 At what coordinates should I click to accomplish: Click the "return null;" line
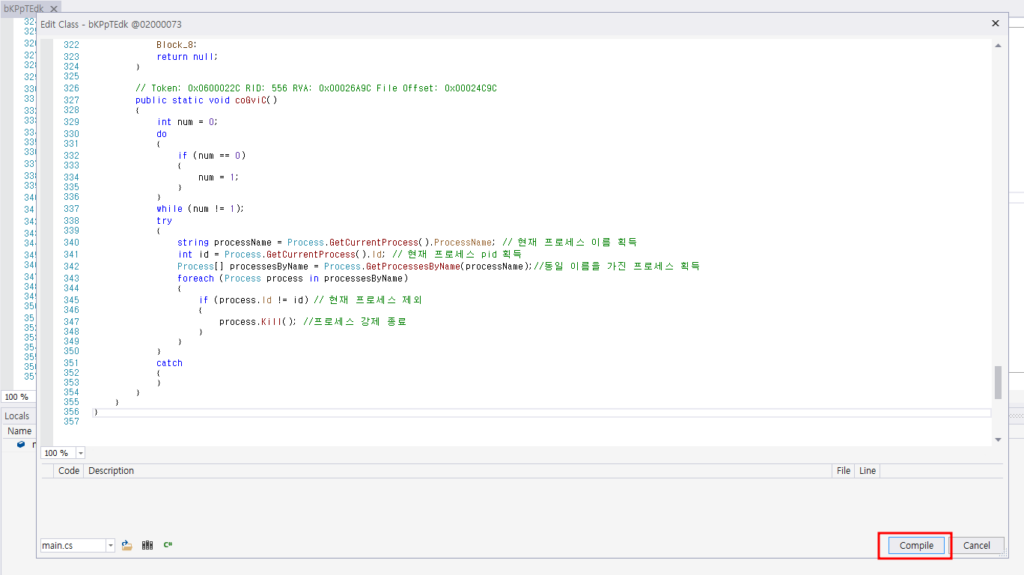click(x=187, y=57)
